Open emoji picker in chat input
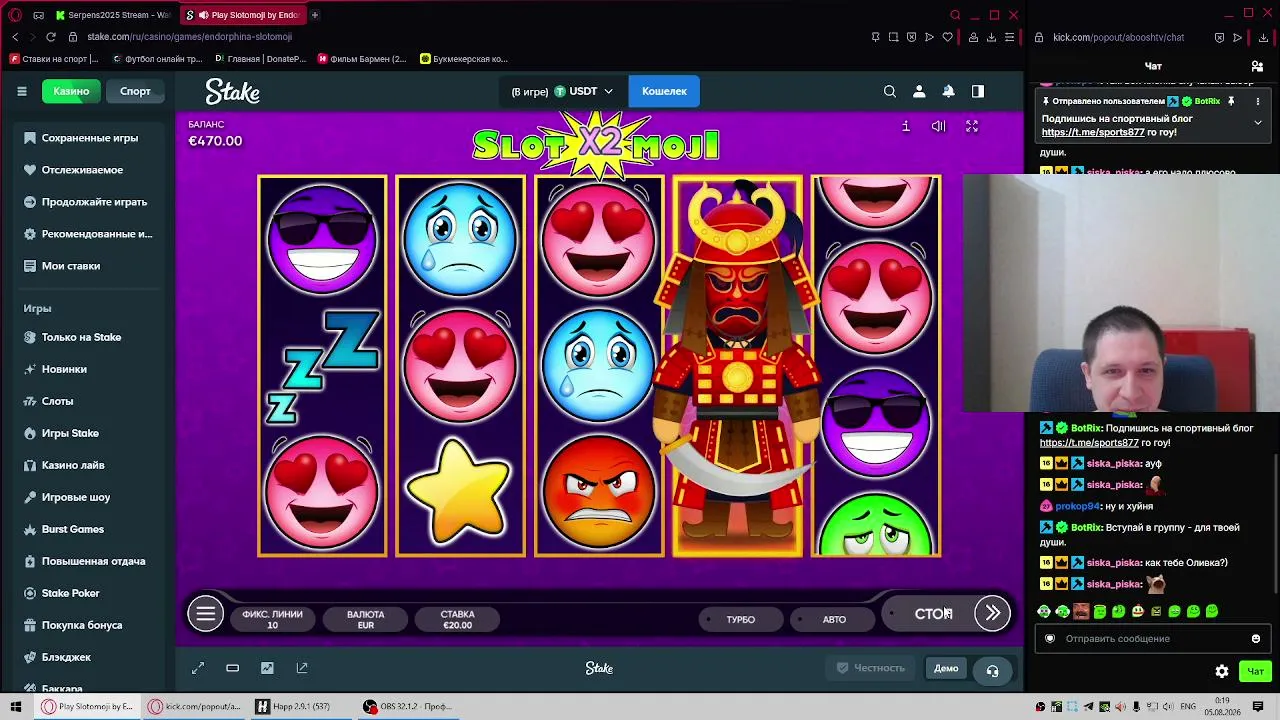1280x720 pixels. [x=1256, y=639]
